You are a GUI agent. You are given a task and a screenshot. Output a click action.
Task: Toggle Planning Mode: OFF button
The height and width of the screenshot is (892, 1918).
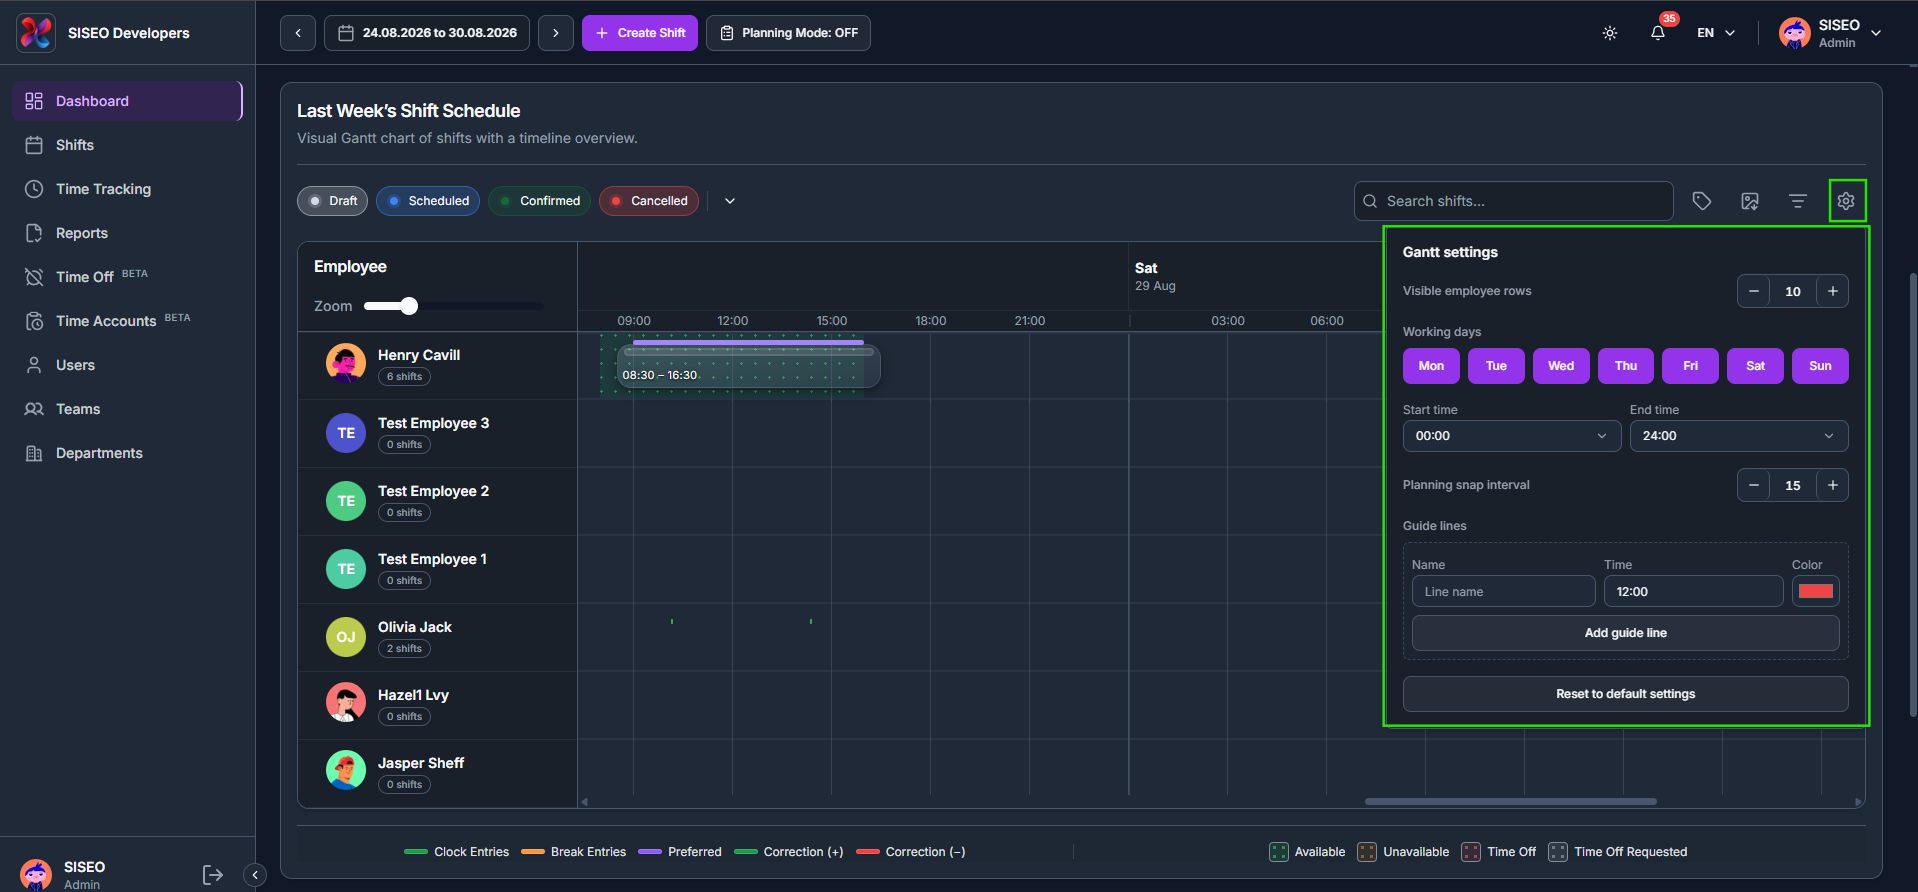point(788,33)
